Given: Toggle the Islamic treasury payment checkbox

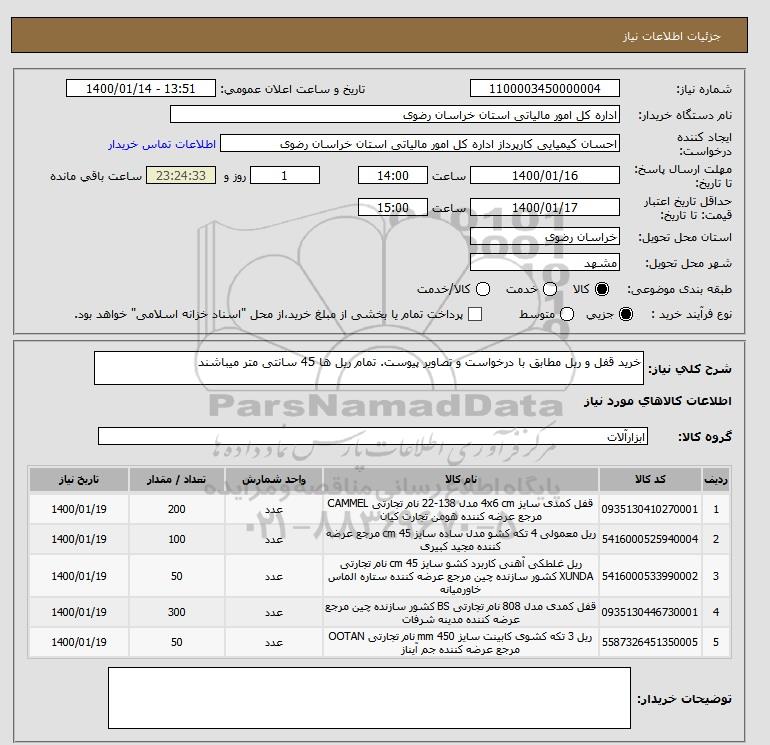Looking at the screenshot, I should [x=475, y=314].
